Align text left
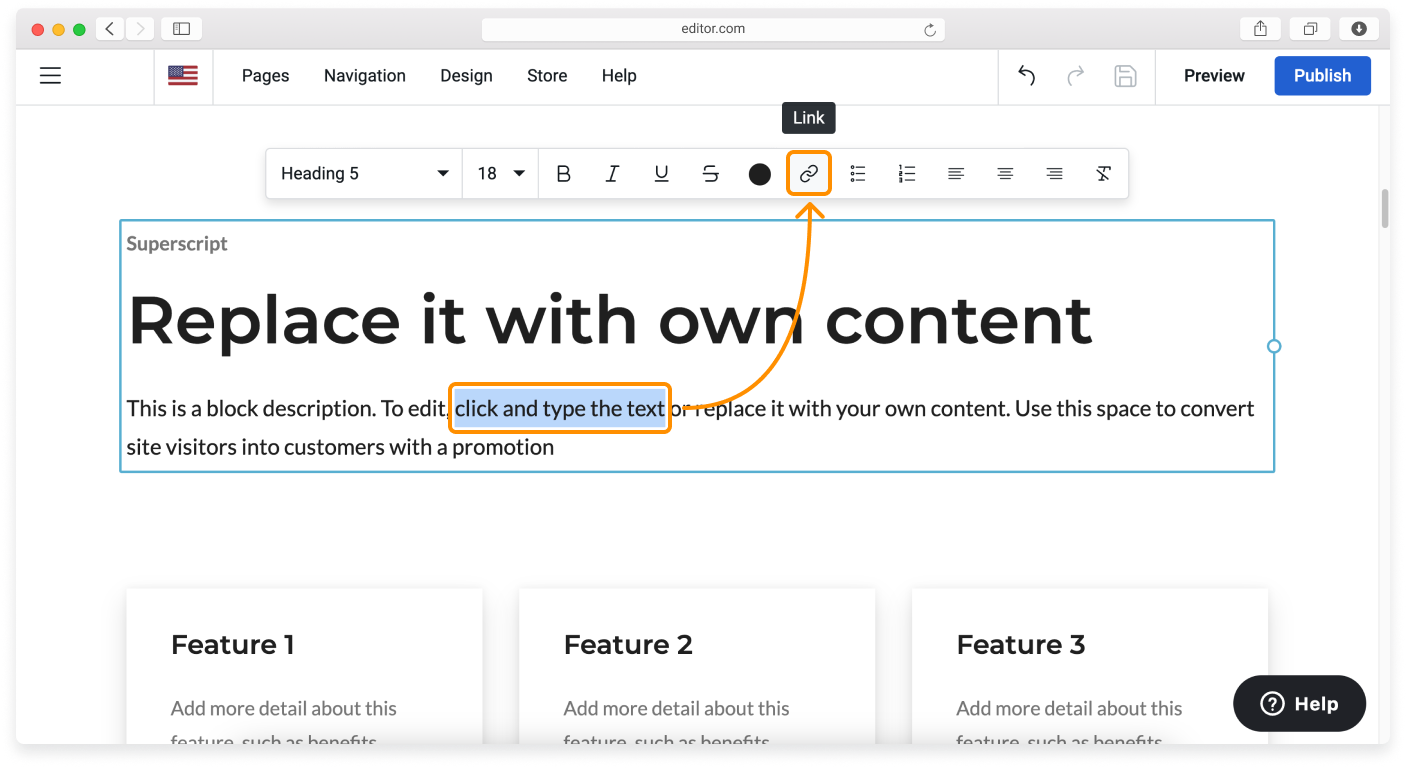The height and width of the screenshot is (768, 1406). tap(956, 174)
